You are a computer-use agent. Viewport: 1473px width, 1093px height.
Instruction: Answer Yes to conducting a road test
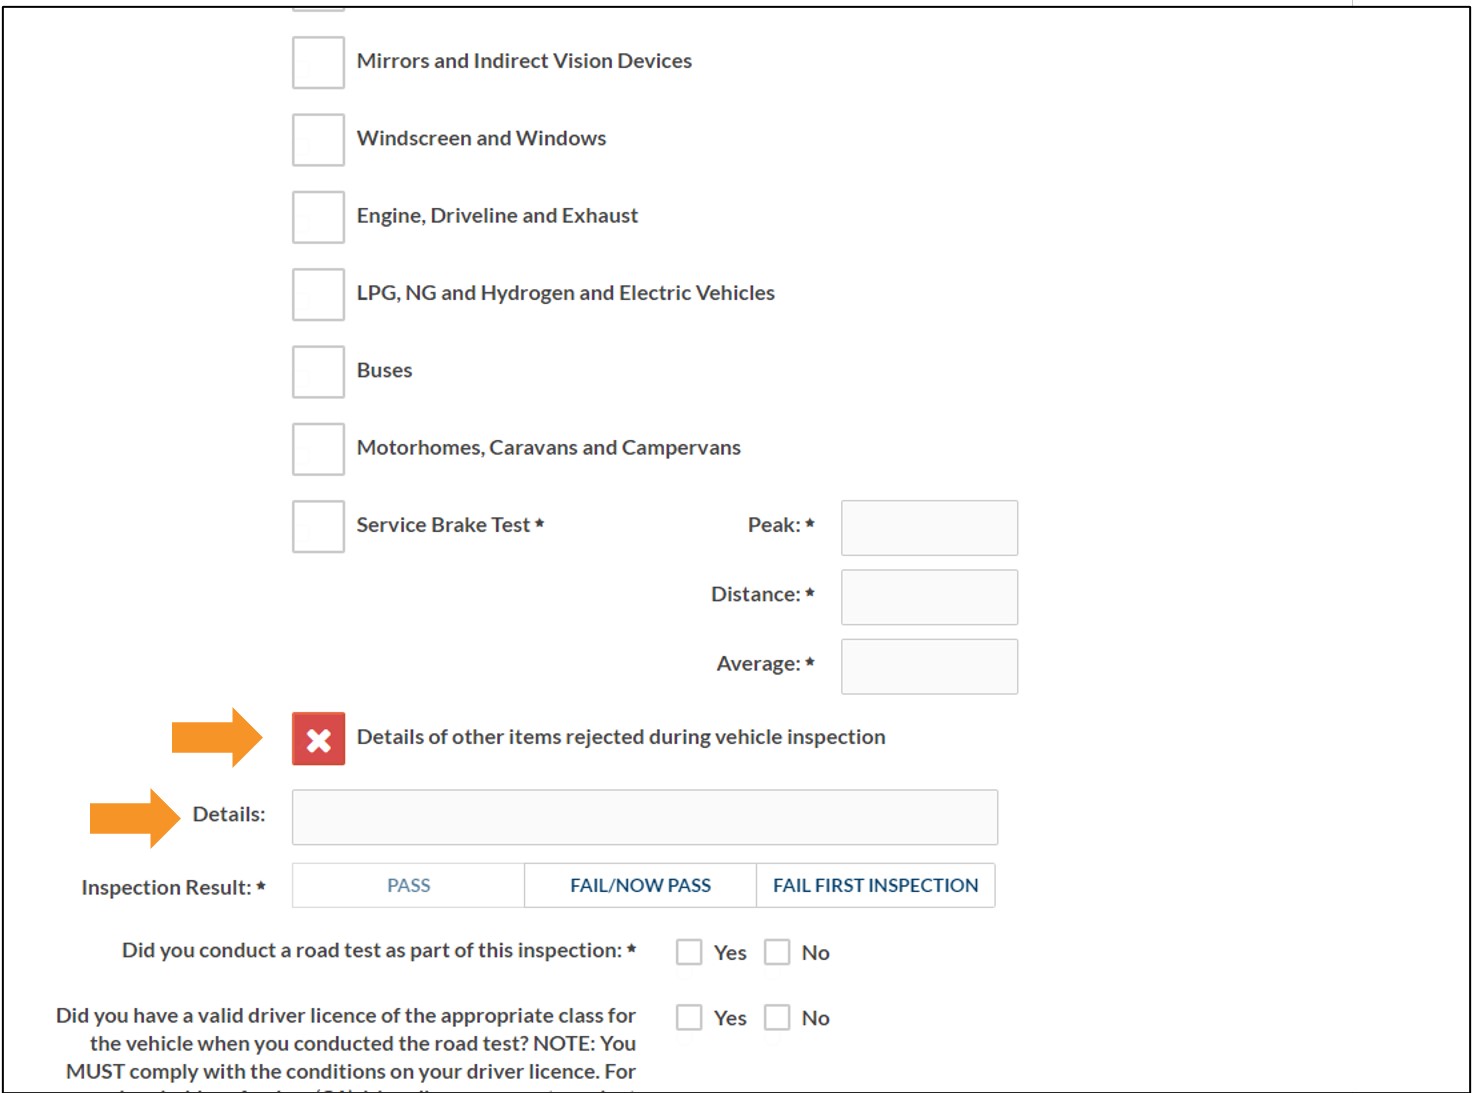tap(689, 952)
